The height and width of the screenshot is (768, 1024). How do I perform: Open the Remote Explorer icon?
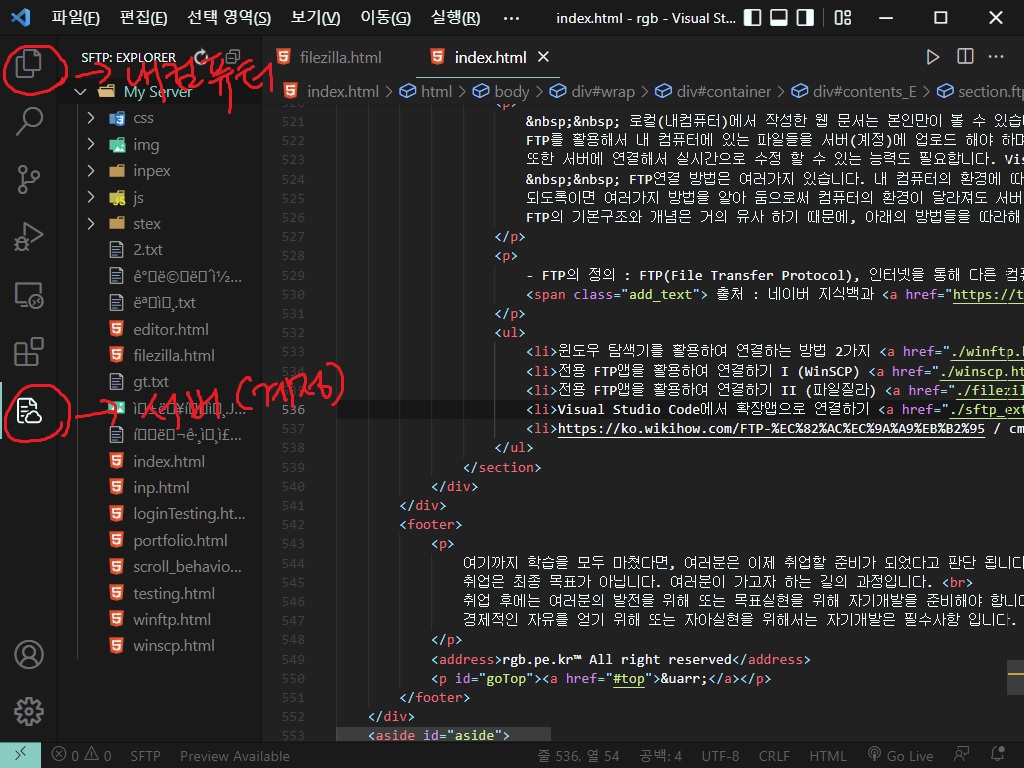coord(29,296)
